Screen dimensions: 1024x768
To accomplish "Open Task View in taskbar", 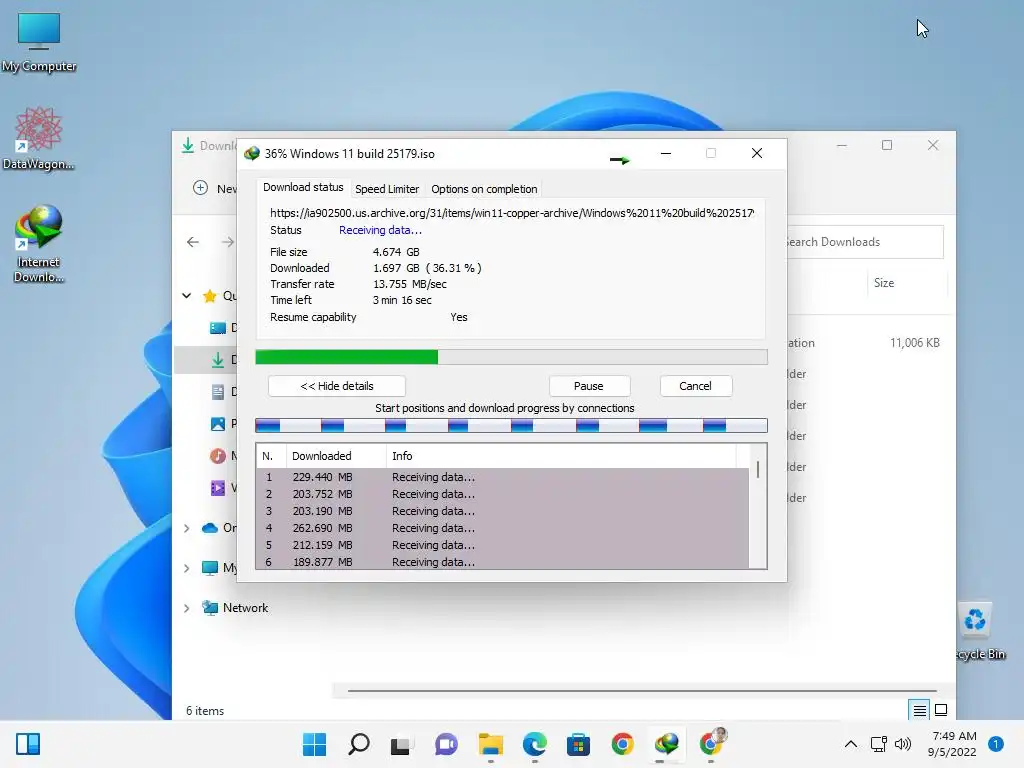I will pos(400,744).
